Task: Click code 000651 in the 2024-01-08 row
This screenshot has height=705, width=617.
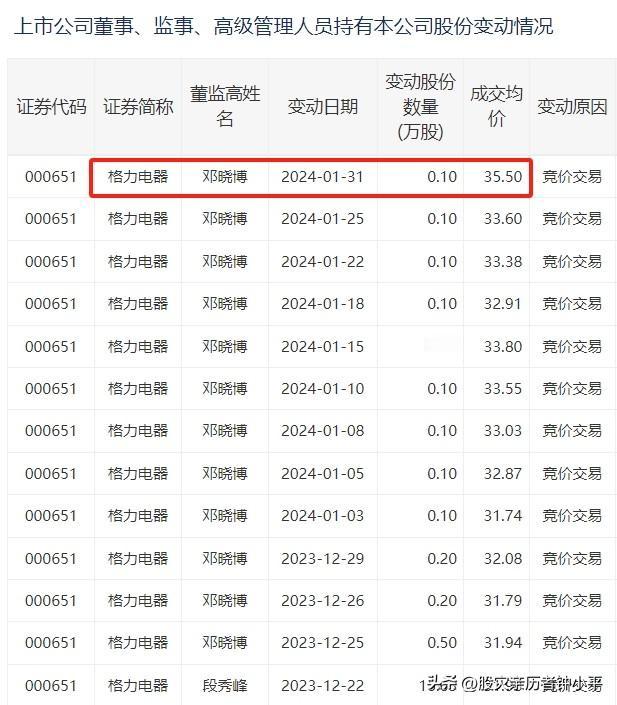Action: 51,431
